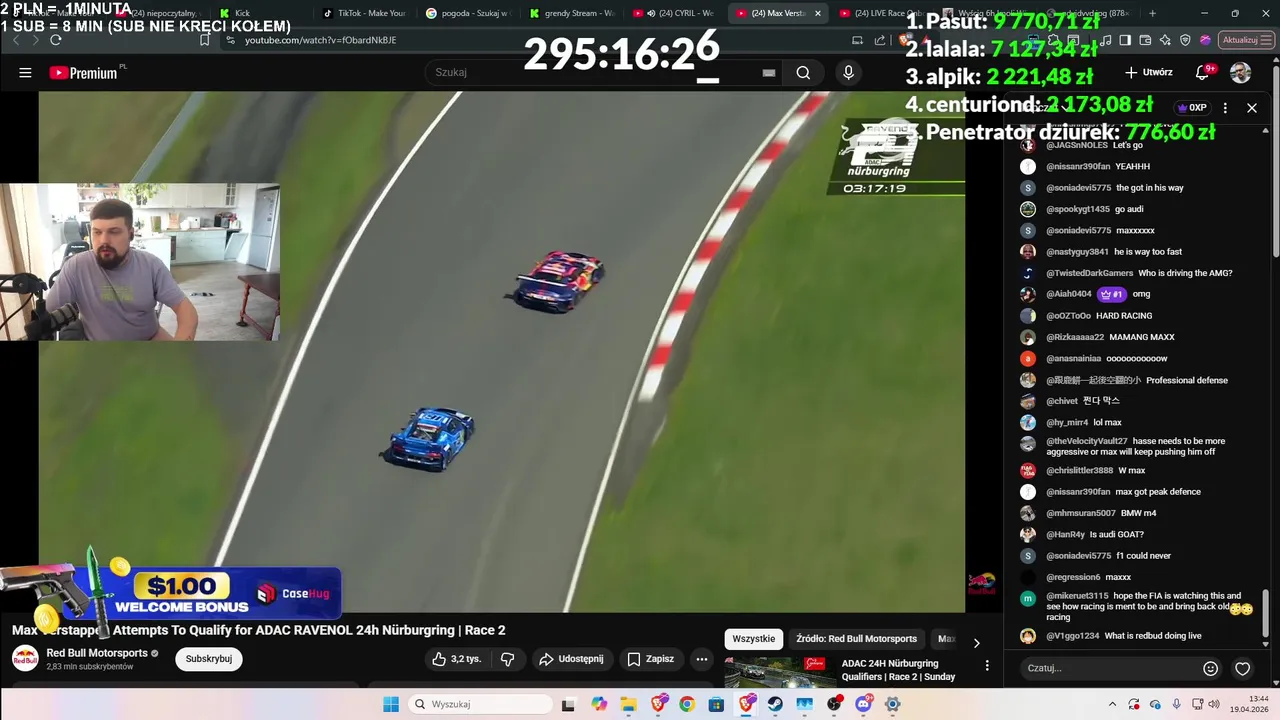Screen dimensions: 1280x720
Task: Open the chat emoji picker
Action: coord(1210,668)
